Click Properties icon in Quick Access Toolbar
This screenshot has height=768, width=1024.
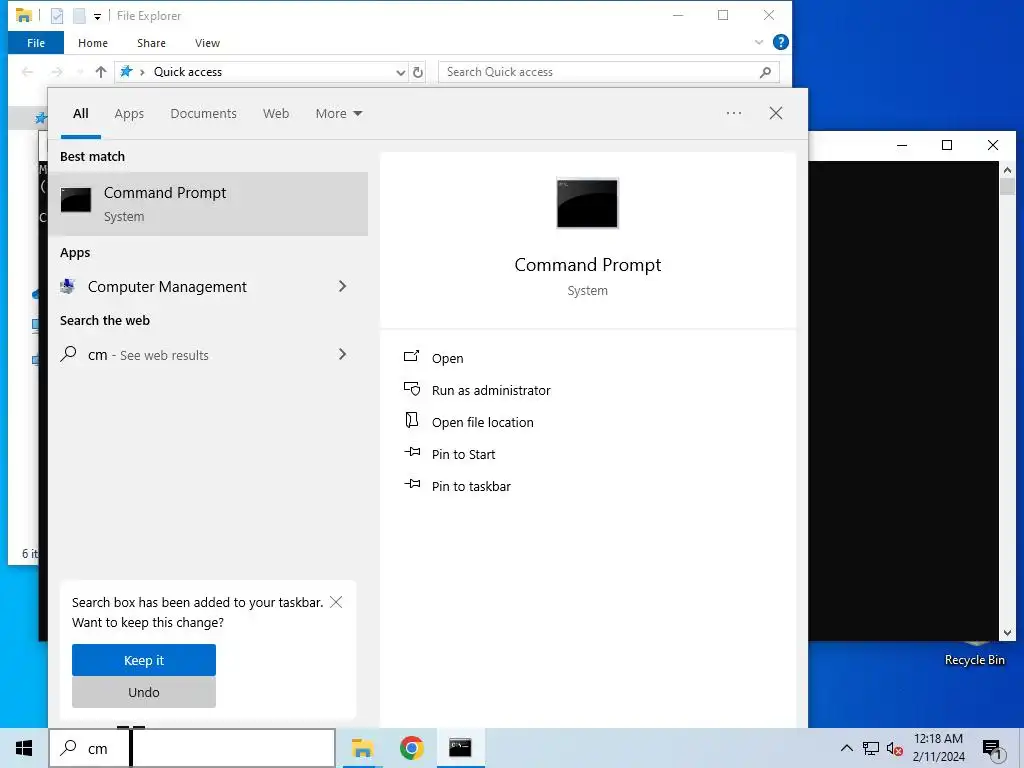click(x=57, y=16)
